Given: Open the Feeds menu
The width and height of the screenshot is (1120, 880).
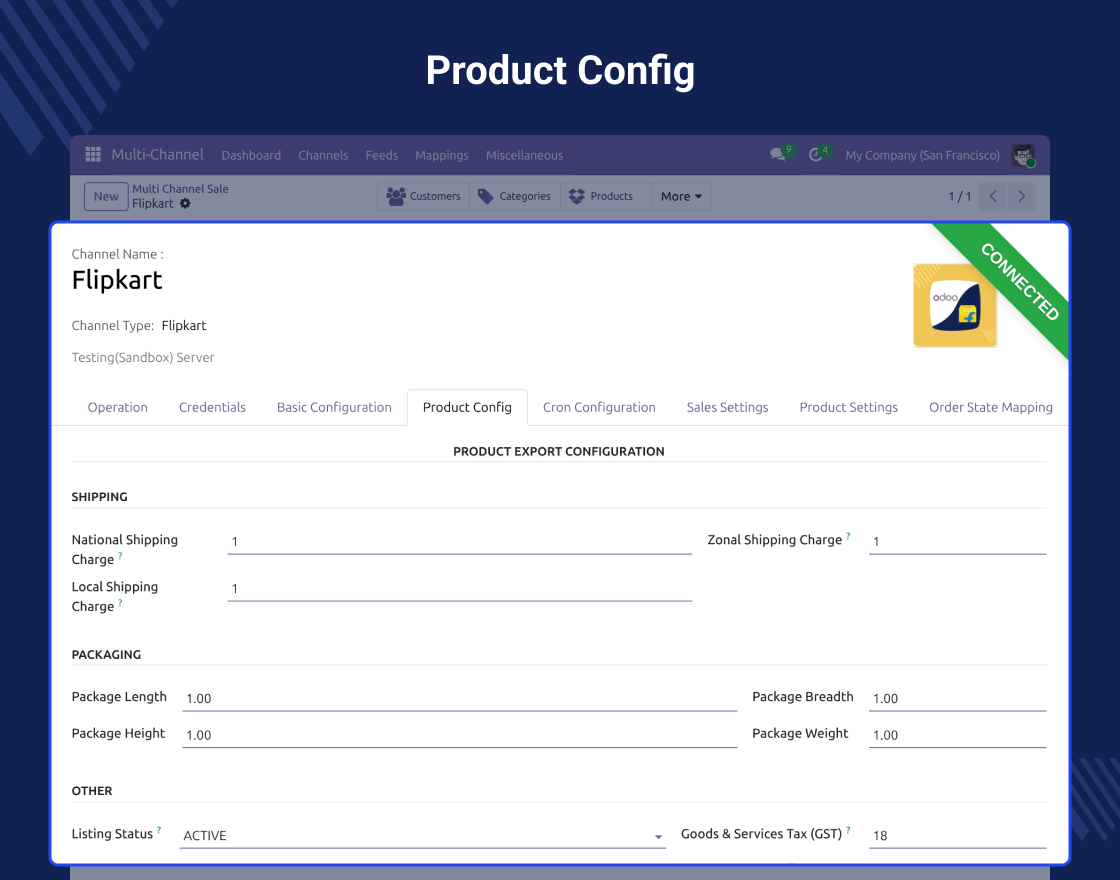Looking at the screenshot, I should click(381, 155).
